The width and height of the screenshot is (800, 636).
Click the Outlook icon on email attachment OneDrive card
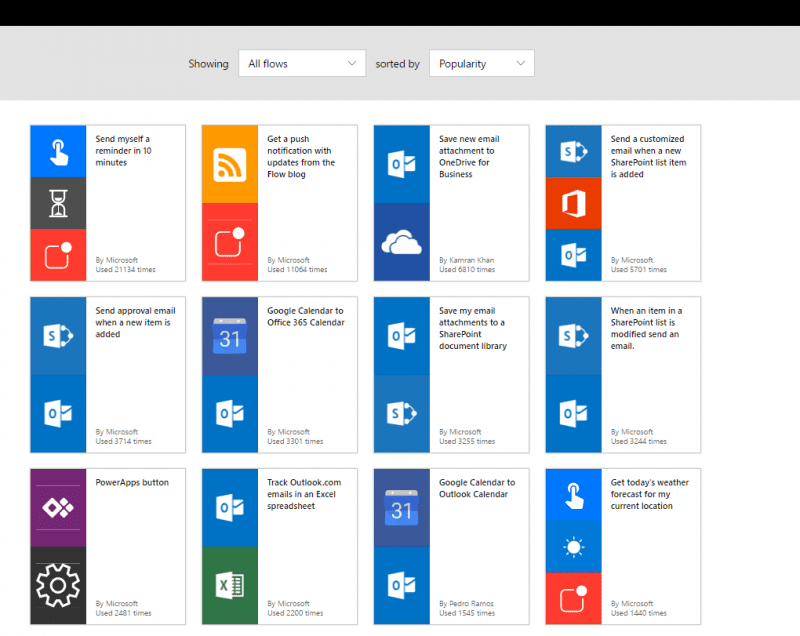click(x=401, y=162)
